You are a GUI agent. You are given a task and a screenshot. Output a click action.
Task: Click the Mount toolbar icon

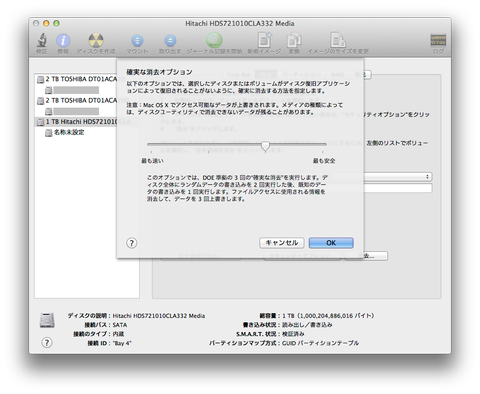pyautogui.click(x=137, y=41)
